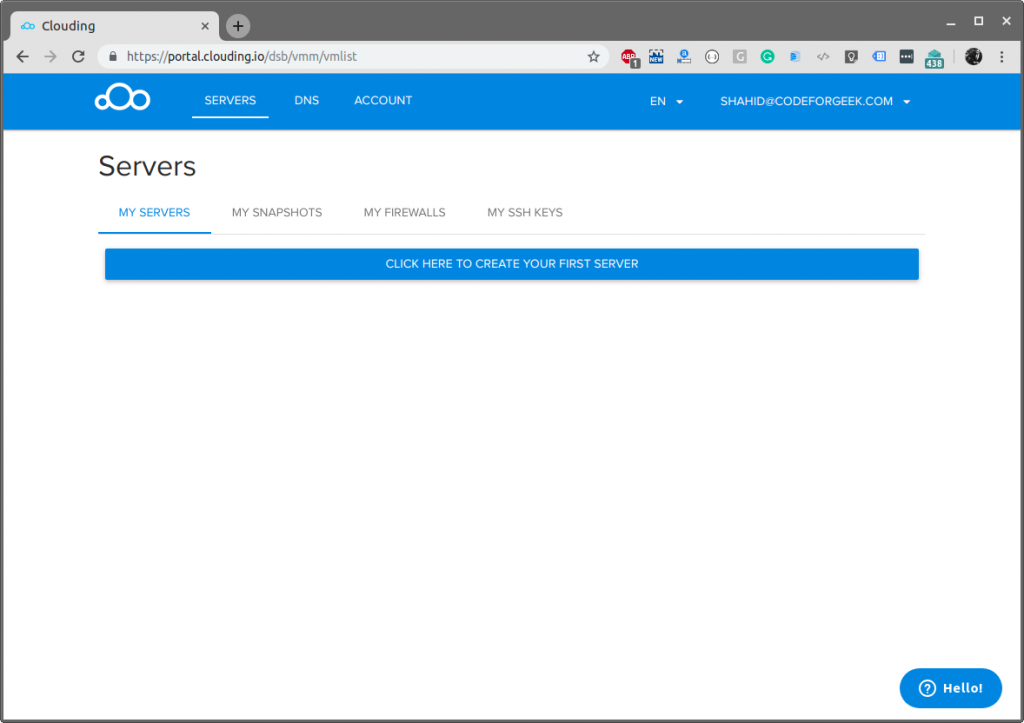
Task: Switch to the MY SNAPSHOTS tab
Action: pos(277,212)
